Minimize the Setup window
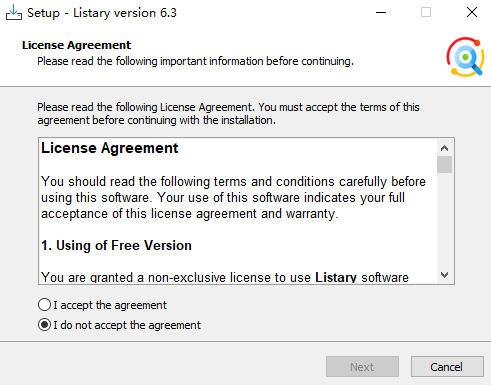 381,13
